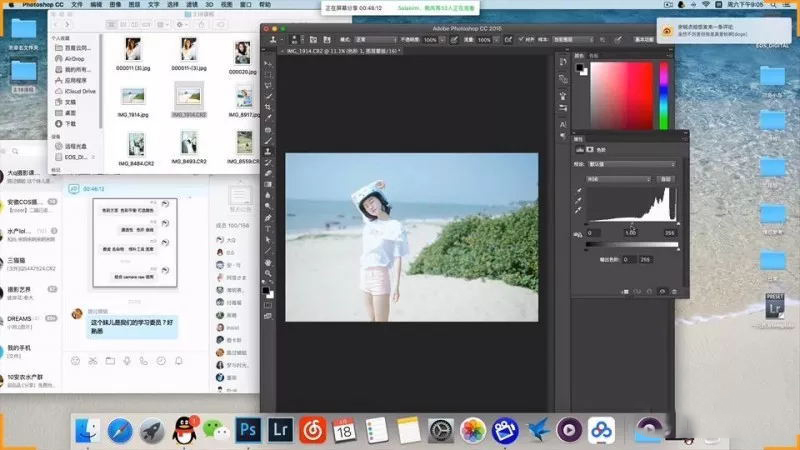
Task: Select the Clone Stamp tool
Action: (268, 152)
